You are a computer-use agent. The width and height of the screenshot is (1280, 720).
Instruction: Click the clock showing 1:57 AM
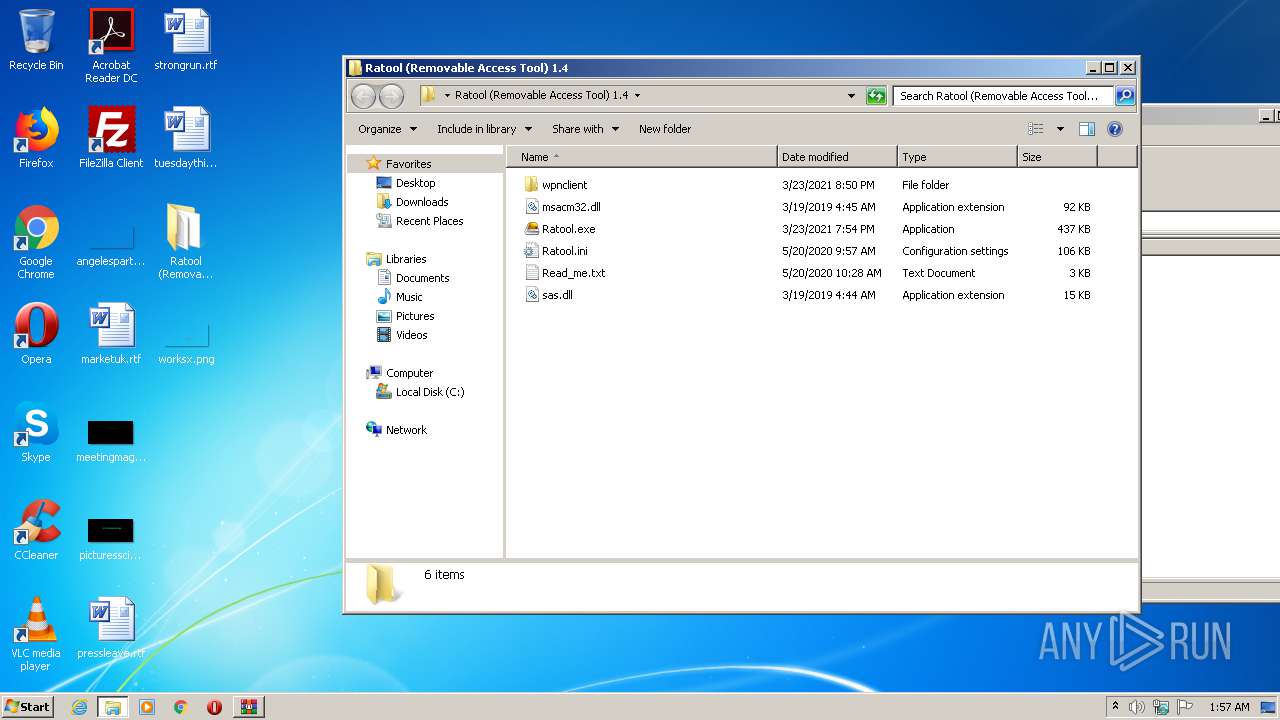pos(1229,707)
